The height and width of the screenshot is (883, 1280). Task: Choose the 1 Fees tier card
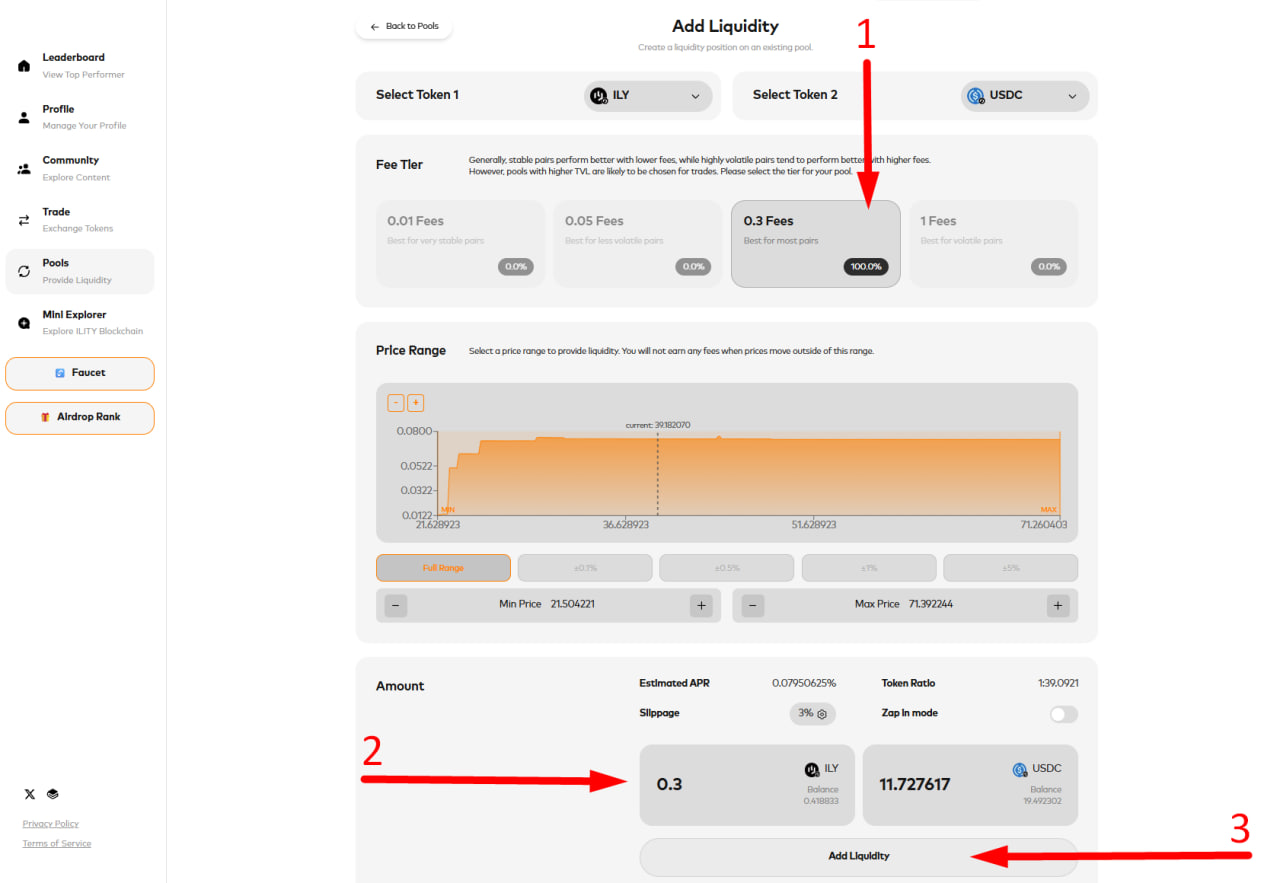point(993,243)
